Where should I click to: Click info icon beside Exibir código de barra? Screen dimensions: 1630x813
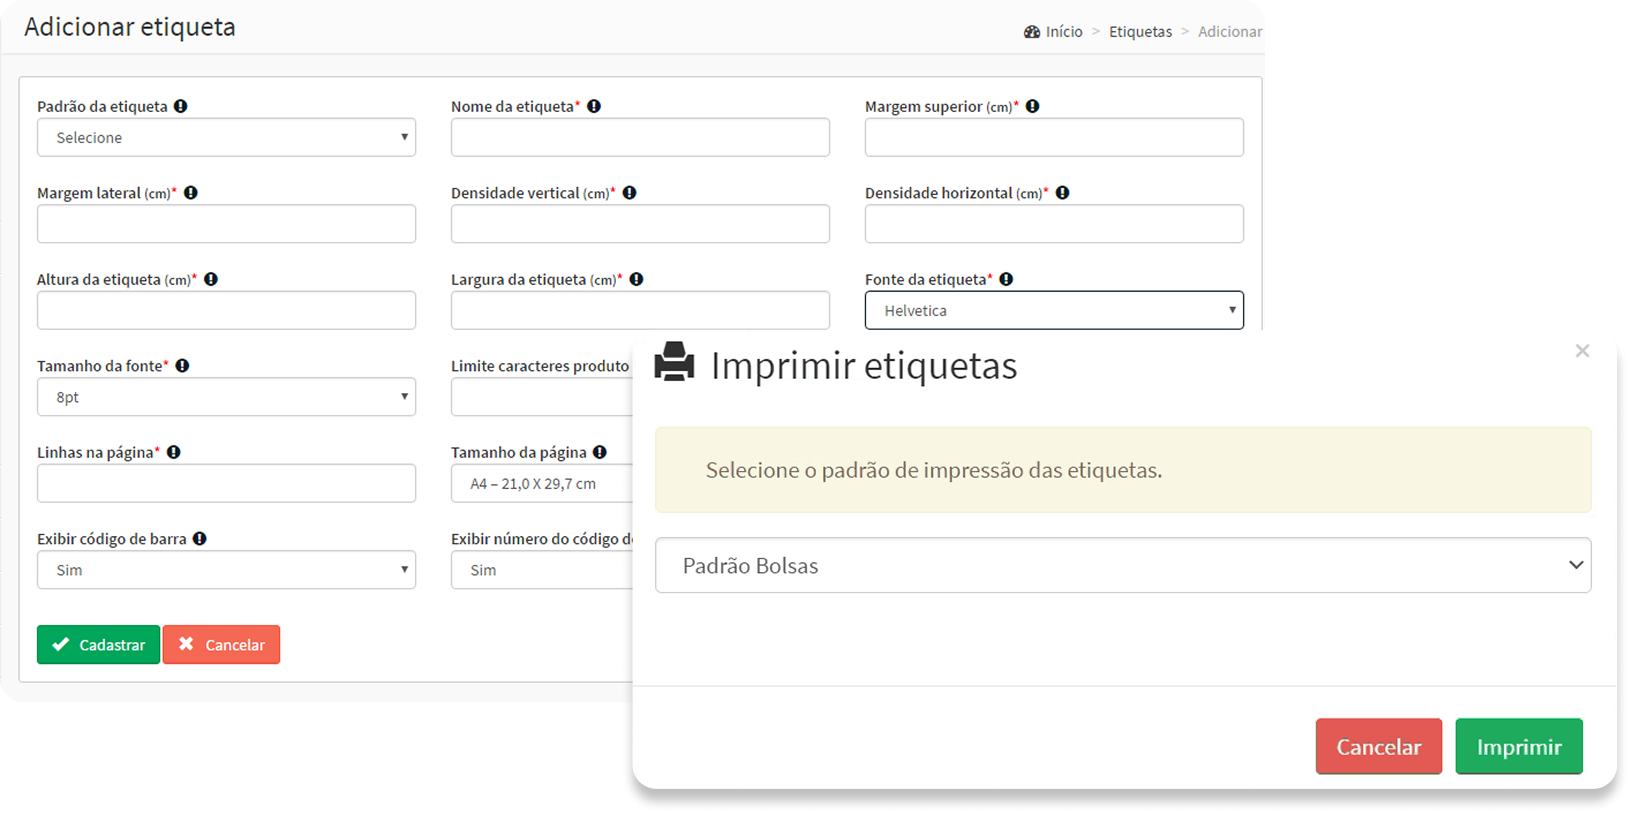[200, 538]
